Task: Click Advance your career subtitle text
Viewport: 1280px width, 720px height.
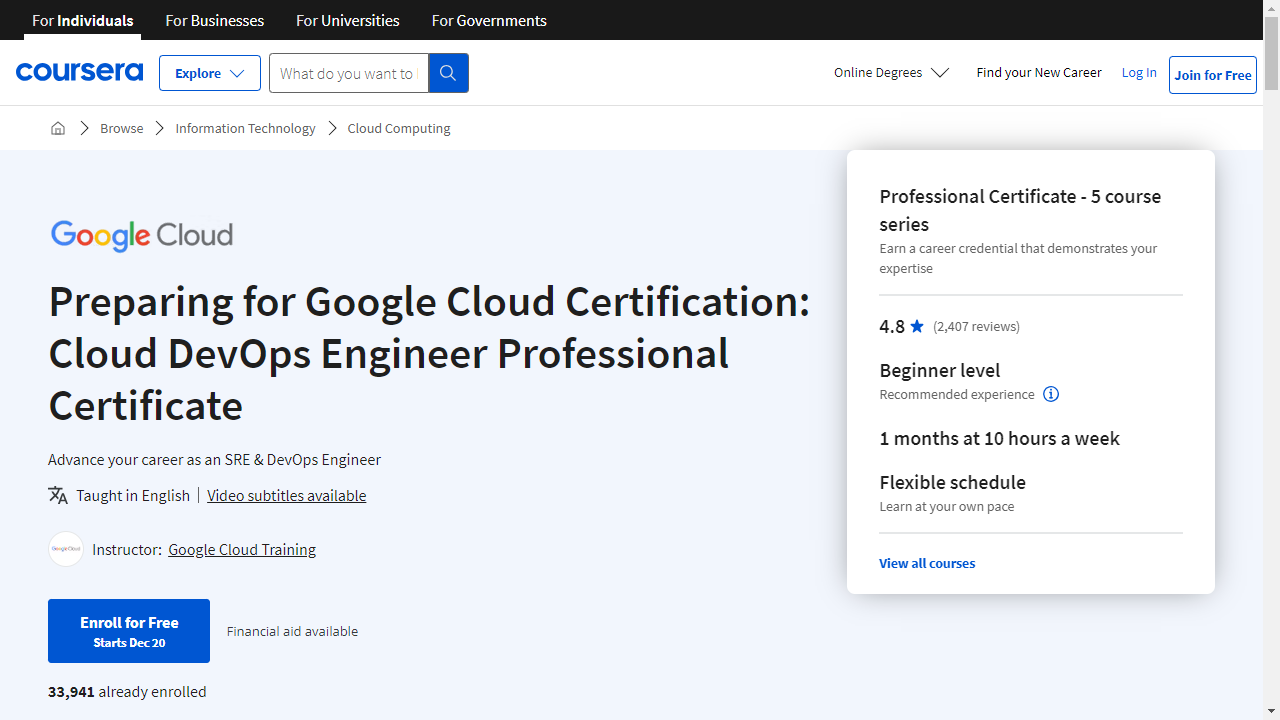Action: click(214, 460)
